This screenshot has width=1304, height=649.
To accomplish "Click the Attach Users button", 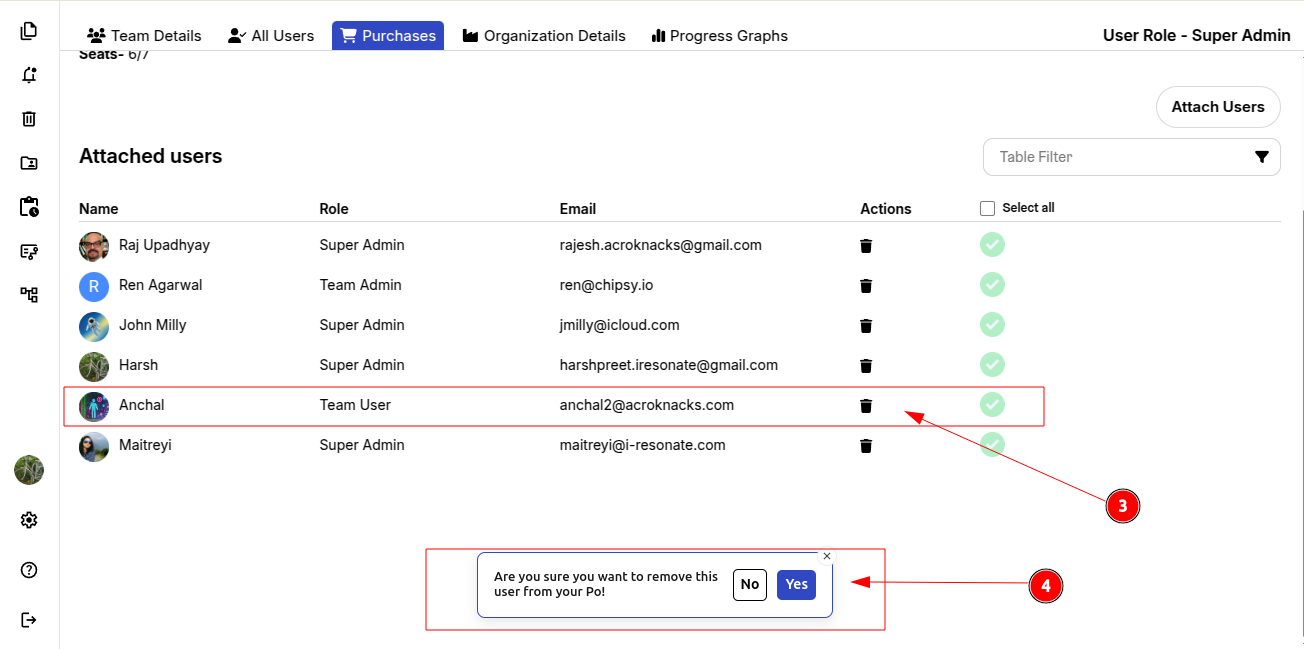I will pyautogui.click(x=1217, y=107).
